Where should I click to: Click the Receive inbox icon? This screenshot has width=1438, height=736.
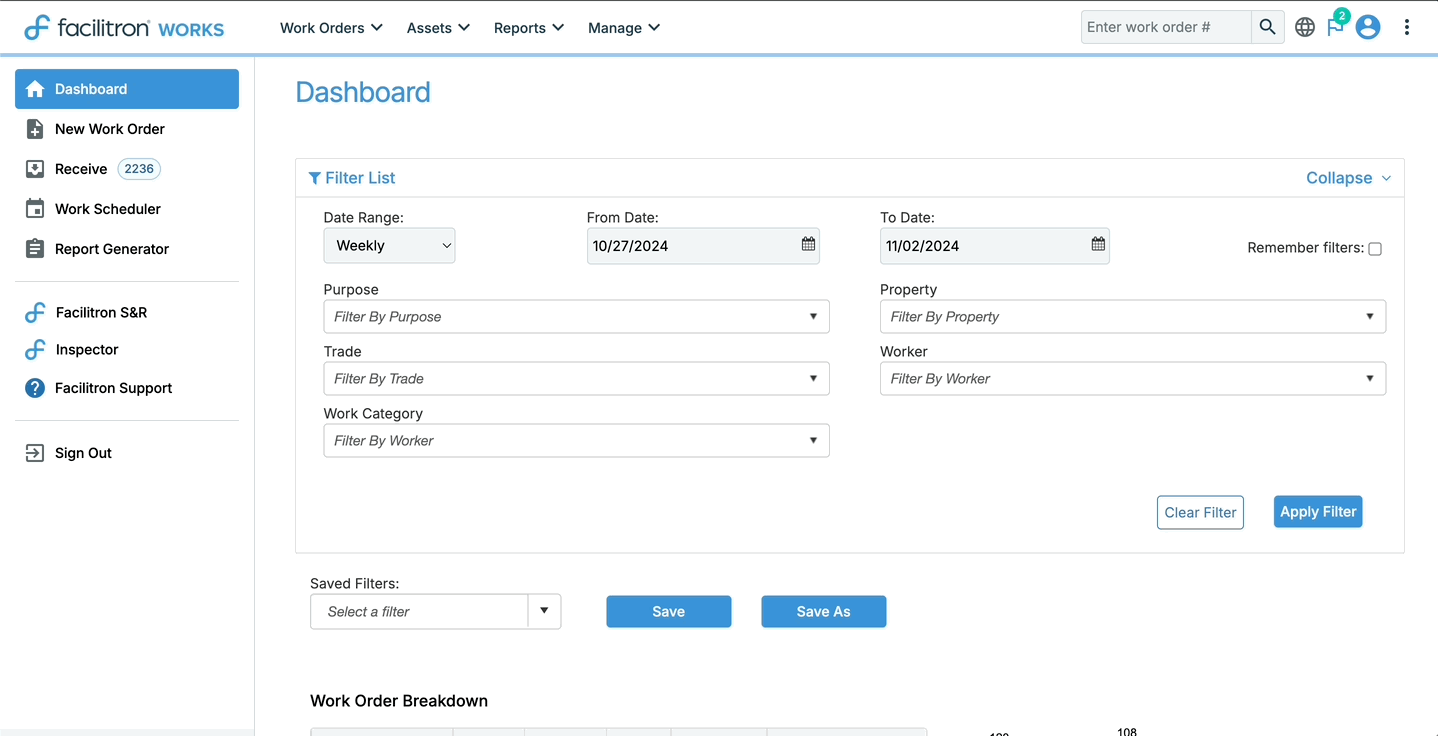coord(35,169)
